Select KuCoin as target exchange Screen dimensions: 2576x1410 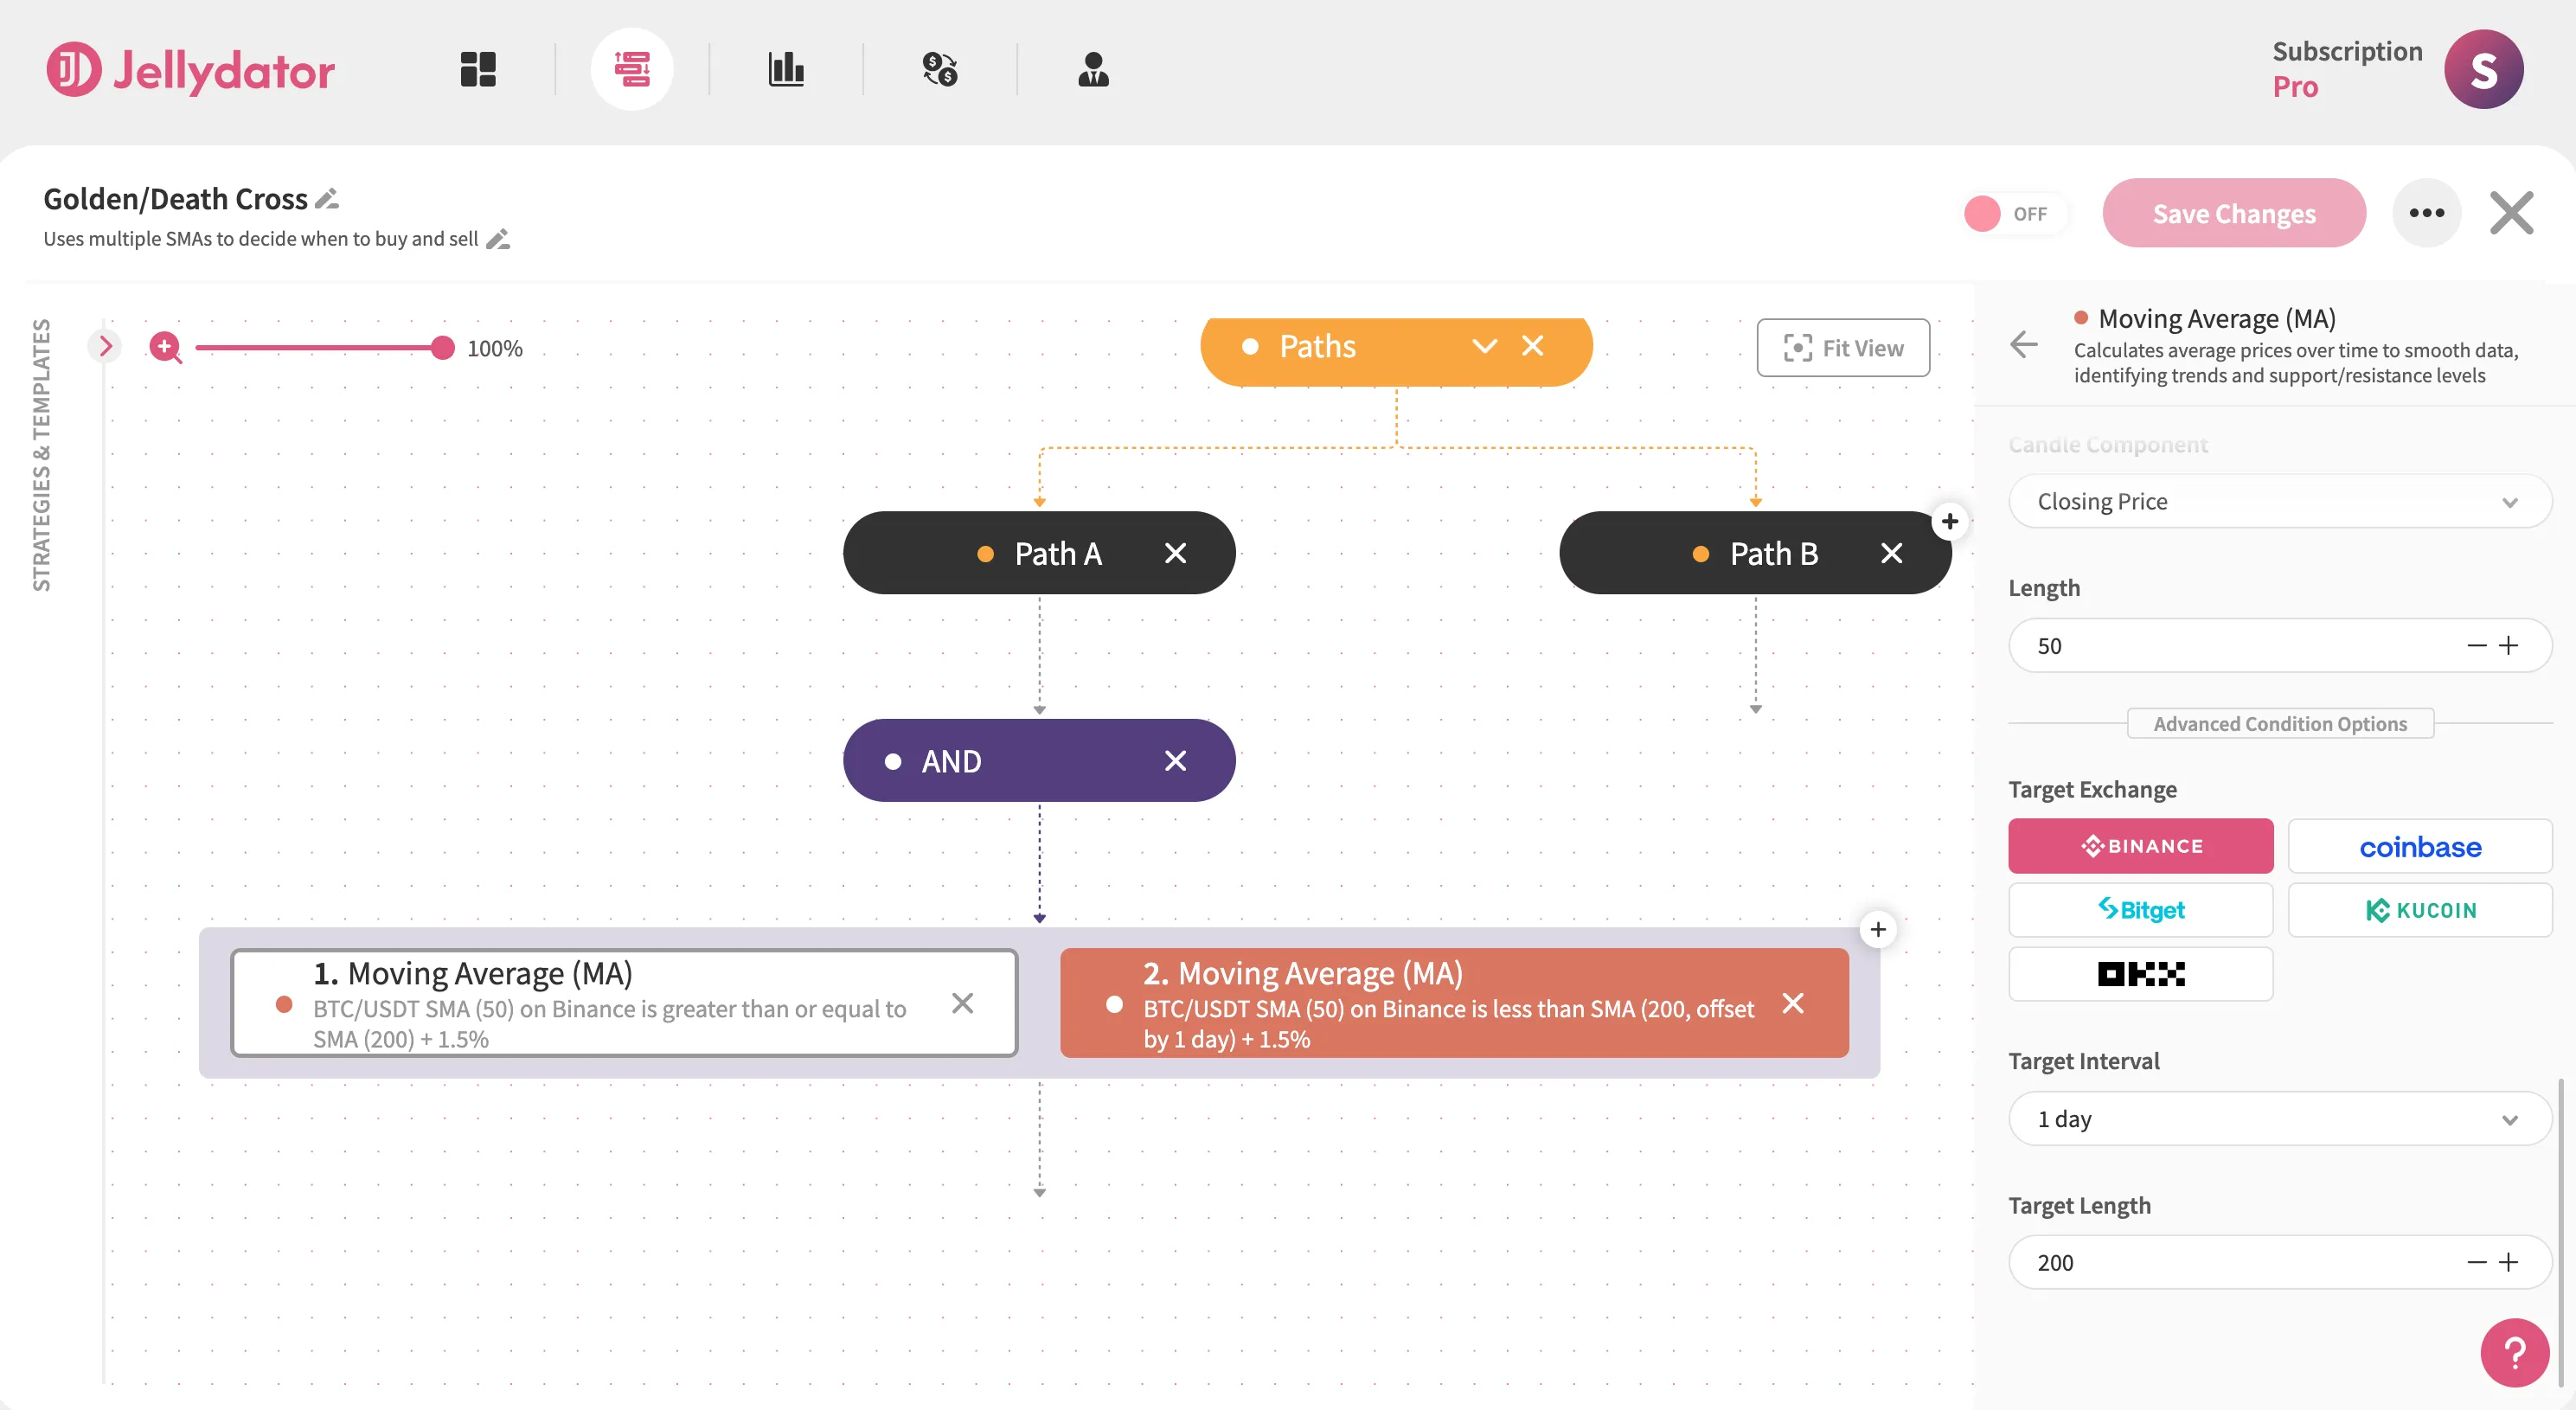coord(2420,910)
